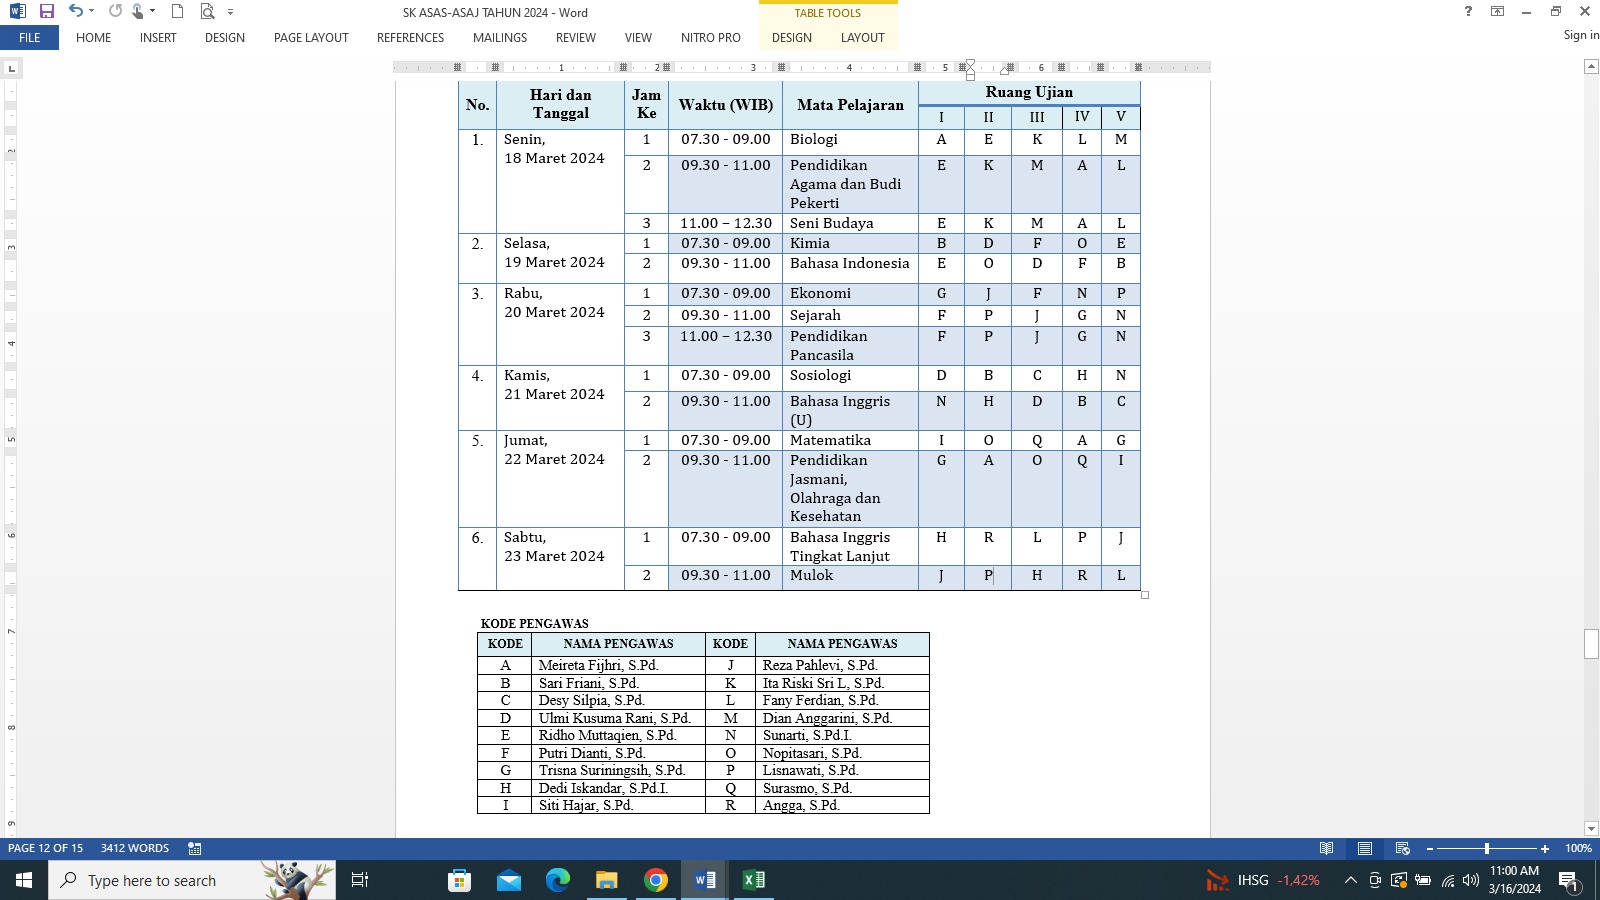Click the greyed Repeat arrow icon

click(115, 12)
